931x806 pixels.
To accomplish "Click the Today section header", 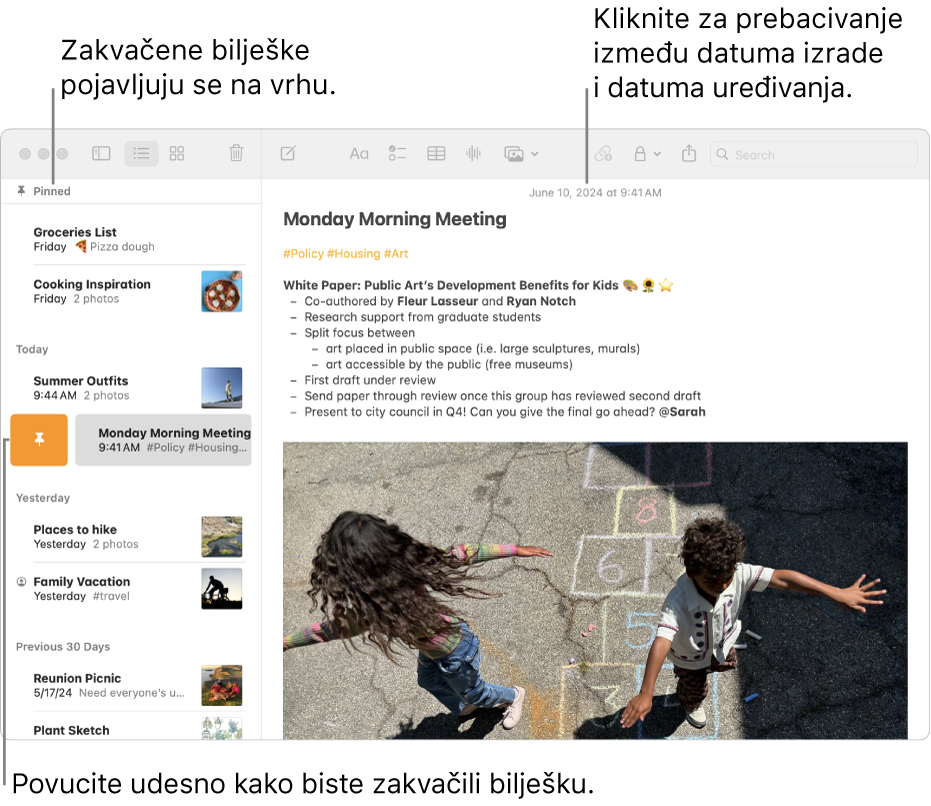I will click(32, 349).
